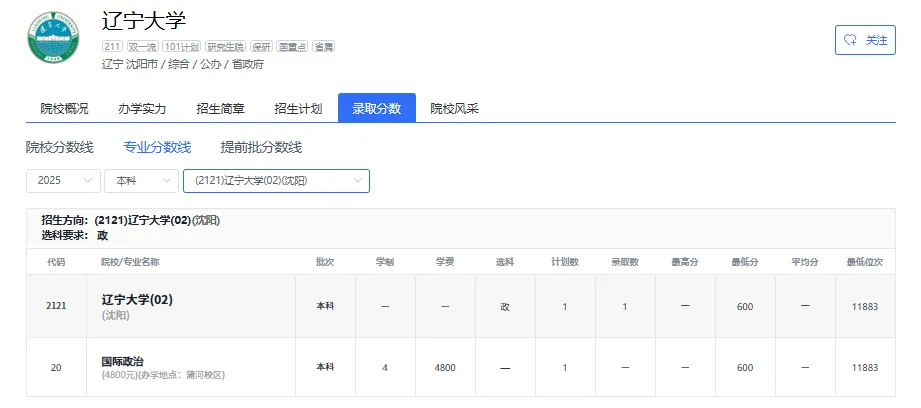Click the 保研 tag badge
The height and width of the screenshot is (408, 921).
coord(260,46)
